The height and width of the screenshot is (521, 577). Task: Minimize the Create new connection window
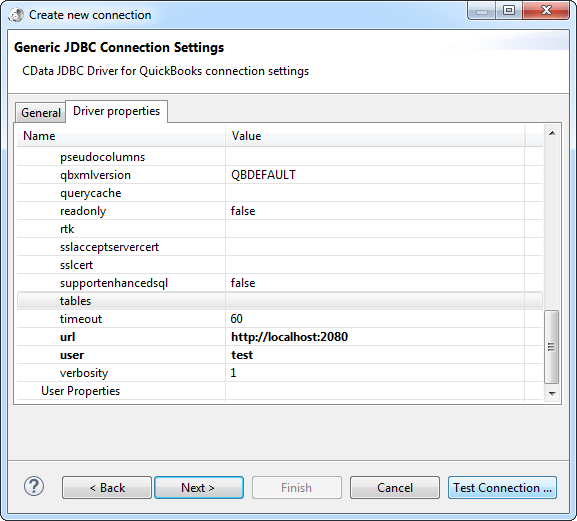pyautogui.click(x=482, y=11)
